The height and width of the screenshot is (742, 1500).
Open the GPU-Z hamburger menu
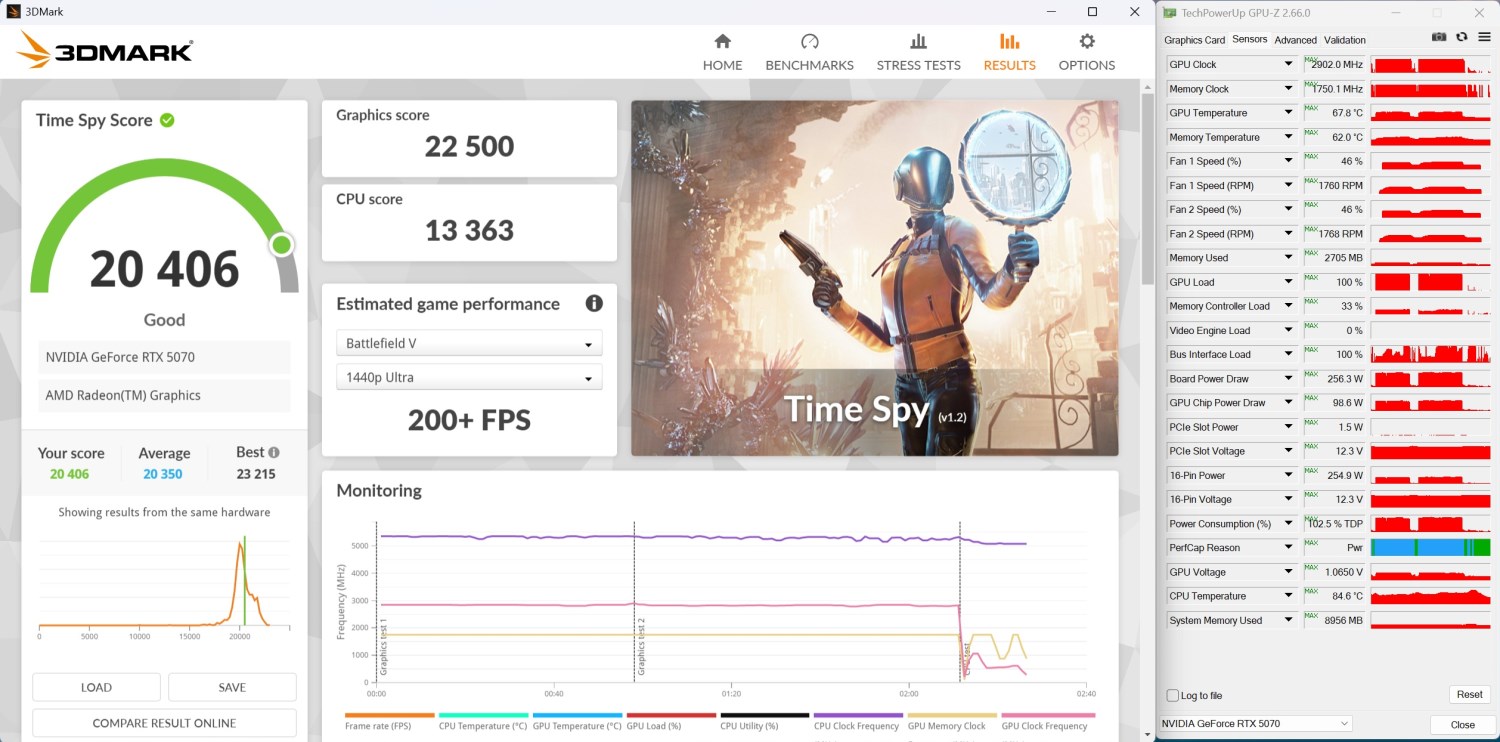click(1484, 37)
